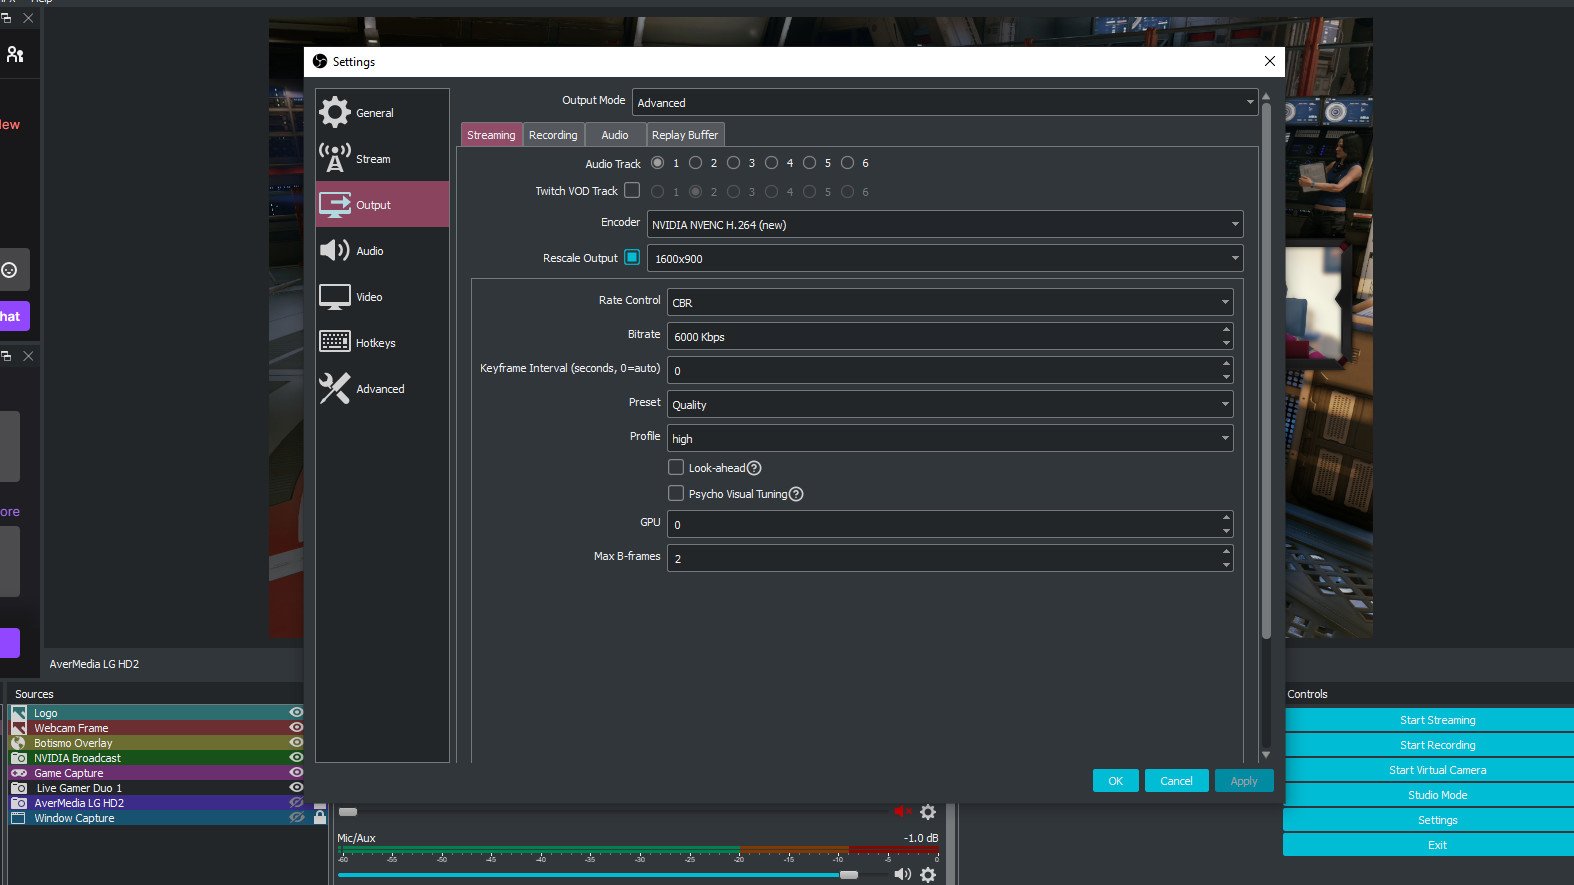
Task: Open Video settings section
Action: 382,297
